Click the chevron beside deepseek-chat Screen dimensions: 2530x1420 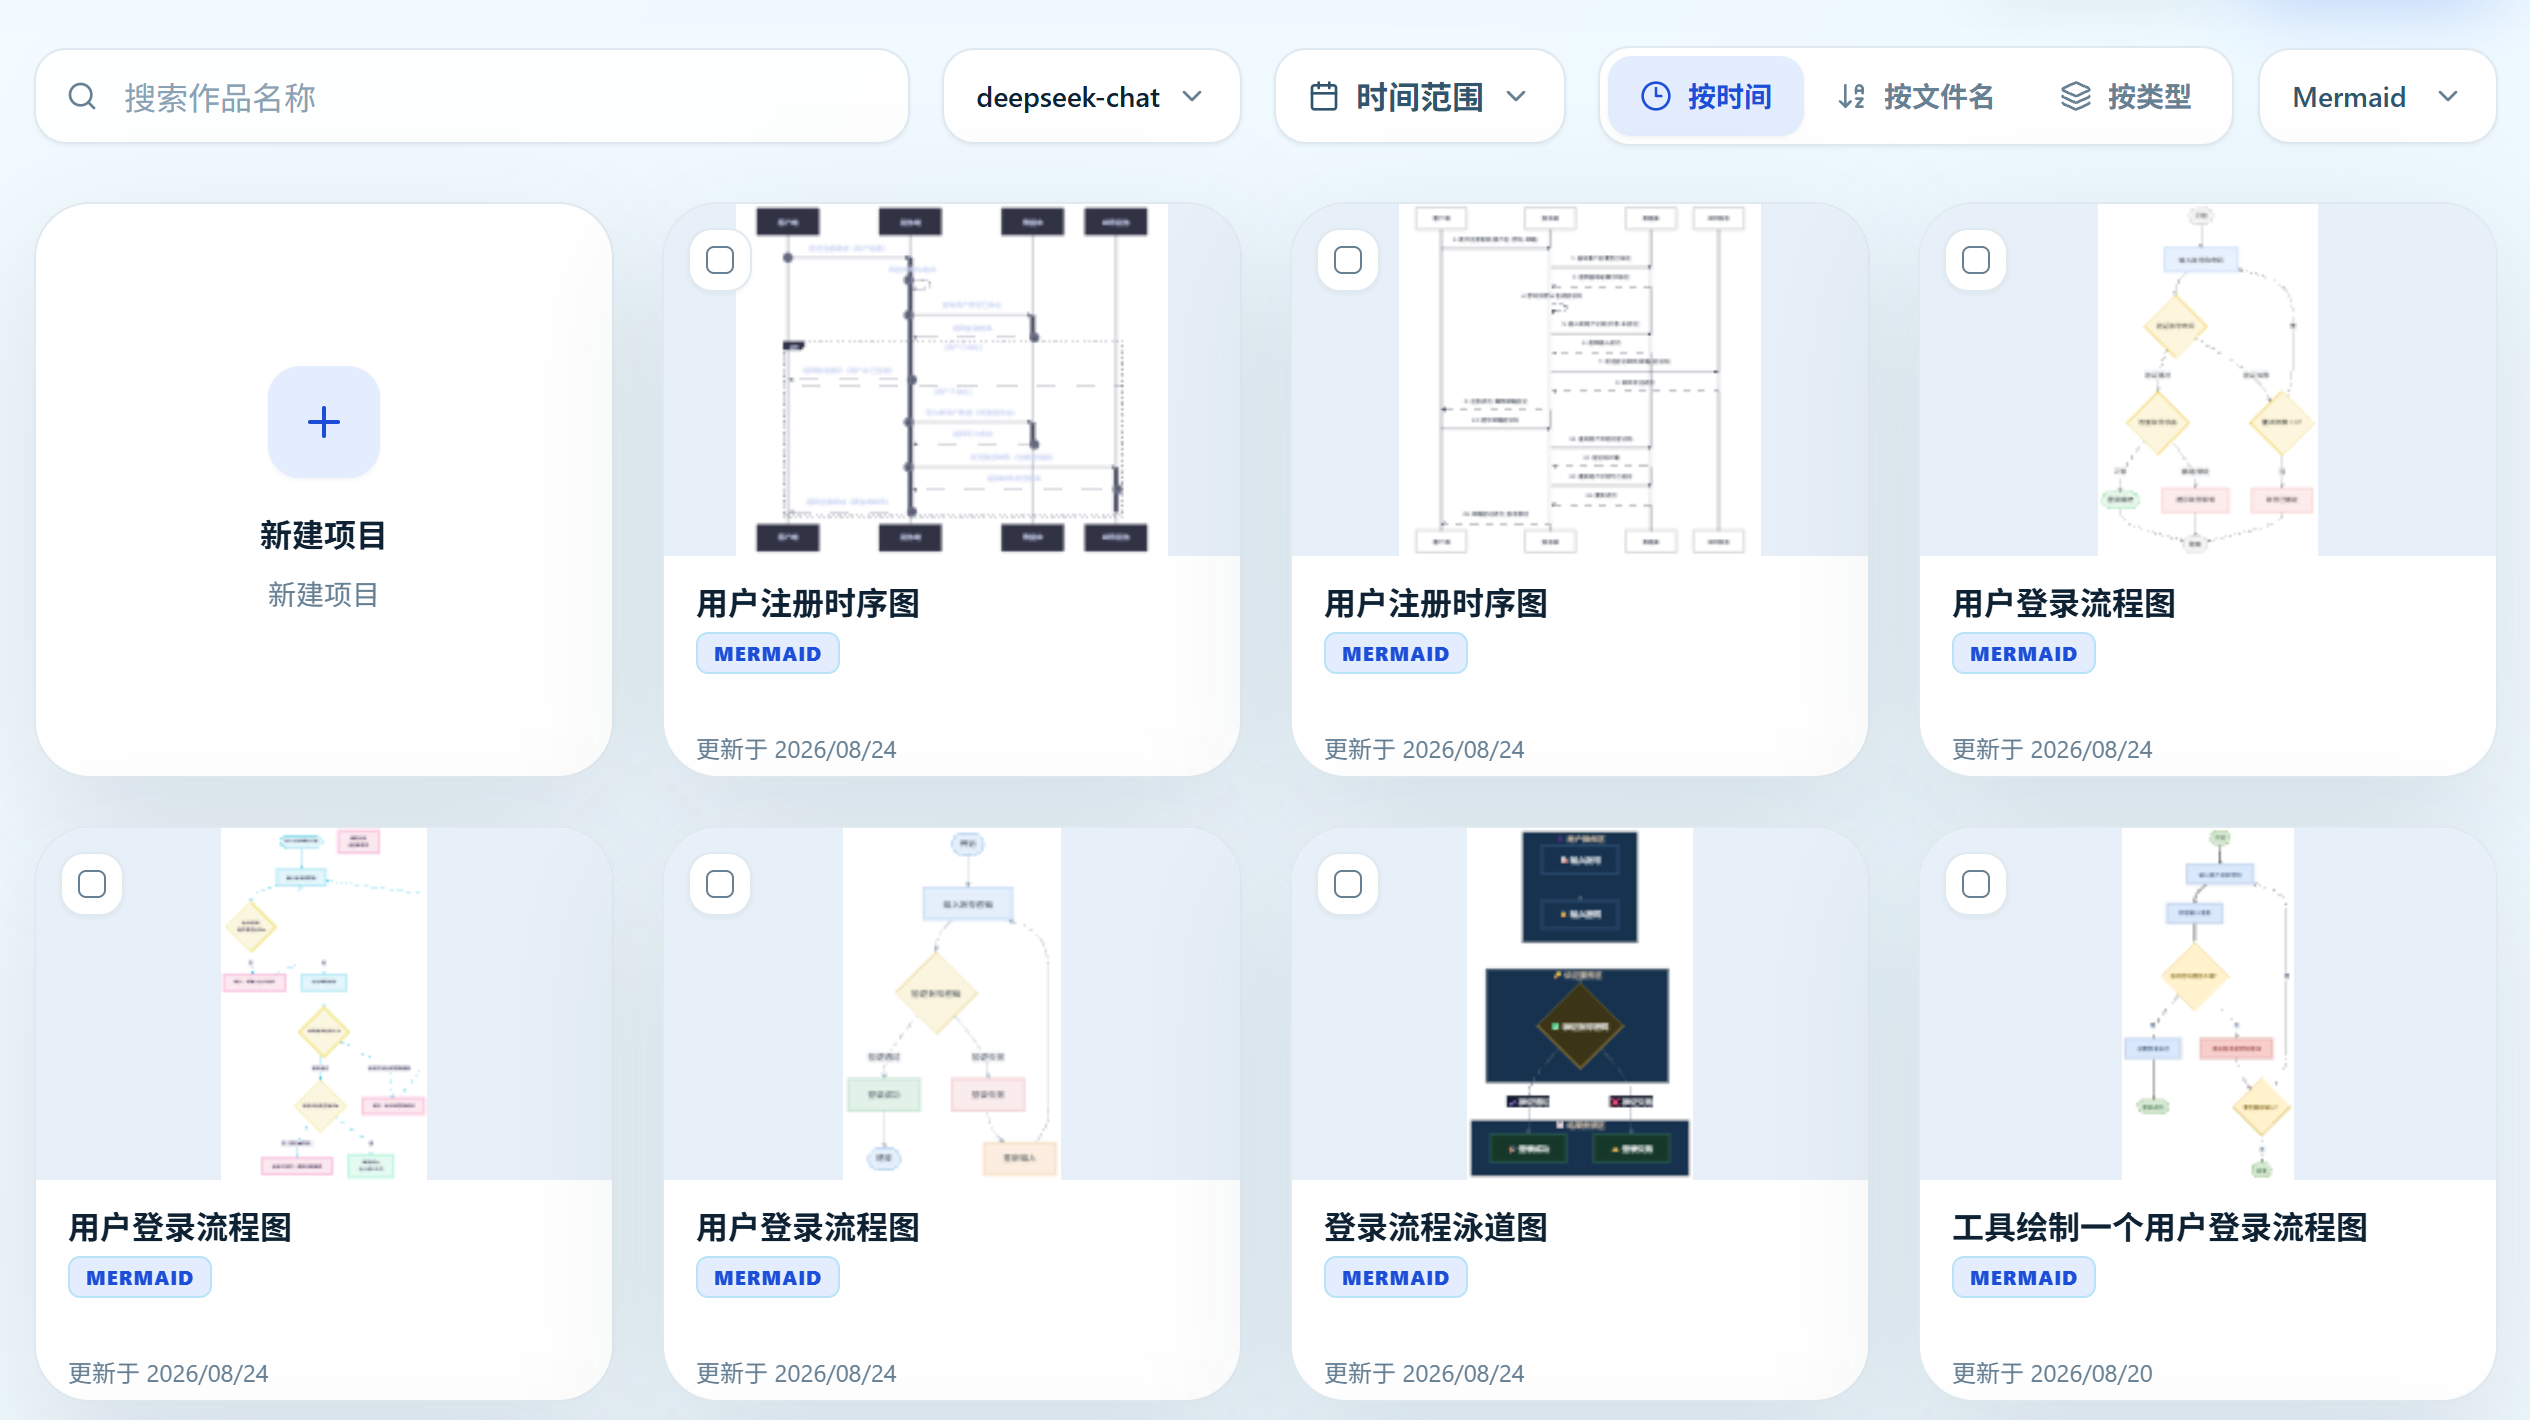click(x=1192, y=97)
